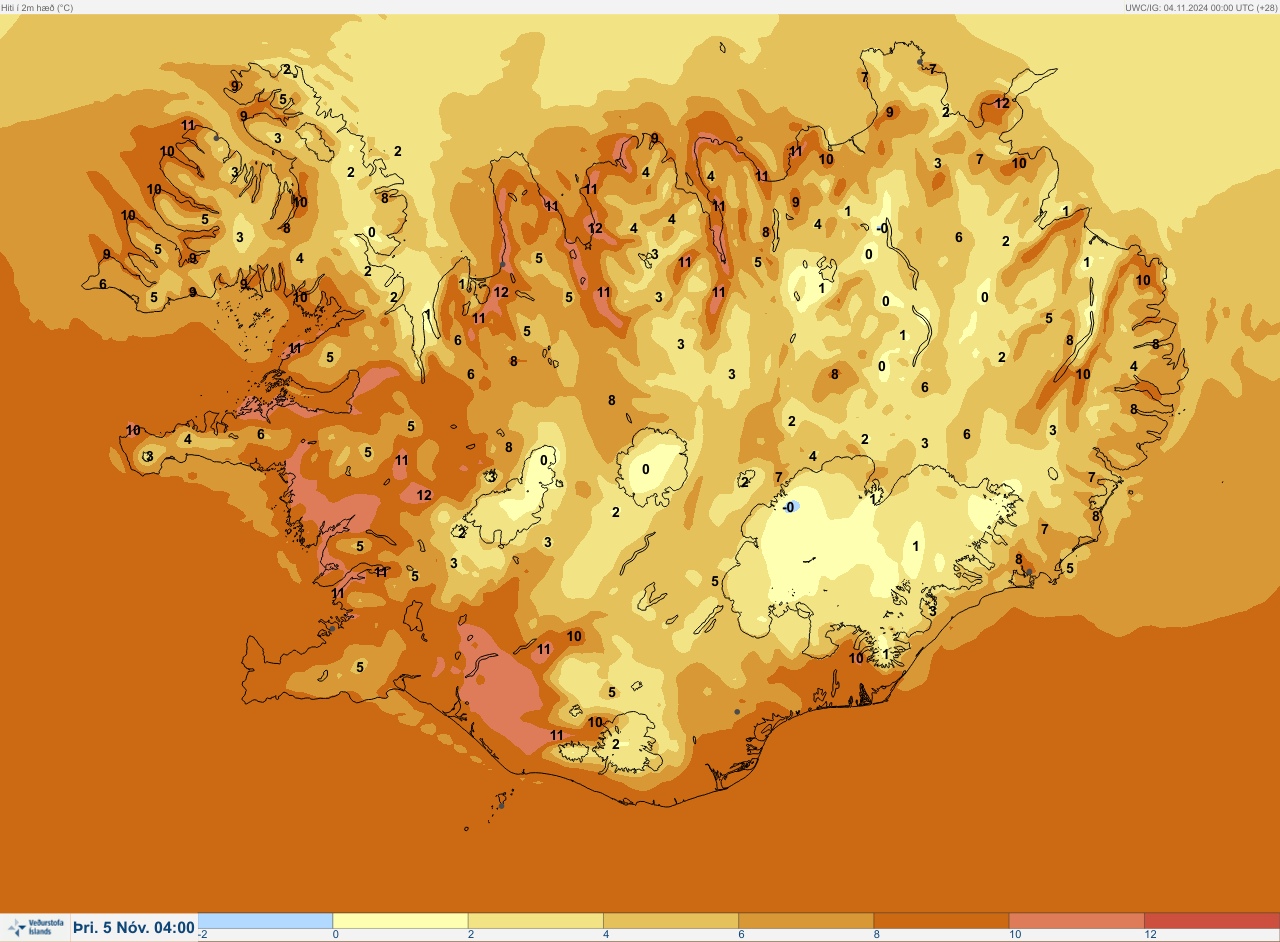Click the UWC/IG model run timestamp text

(1200, 7)
